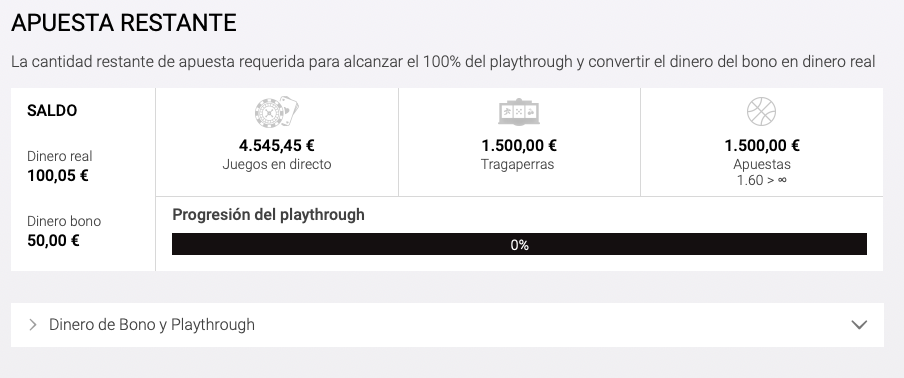The image size is (904, 378).
Task: Click the 1.60 > ∞ odds text
Action: (x=762, y=180)
